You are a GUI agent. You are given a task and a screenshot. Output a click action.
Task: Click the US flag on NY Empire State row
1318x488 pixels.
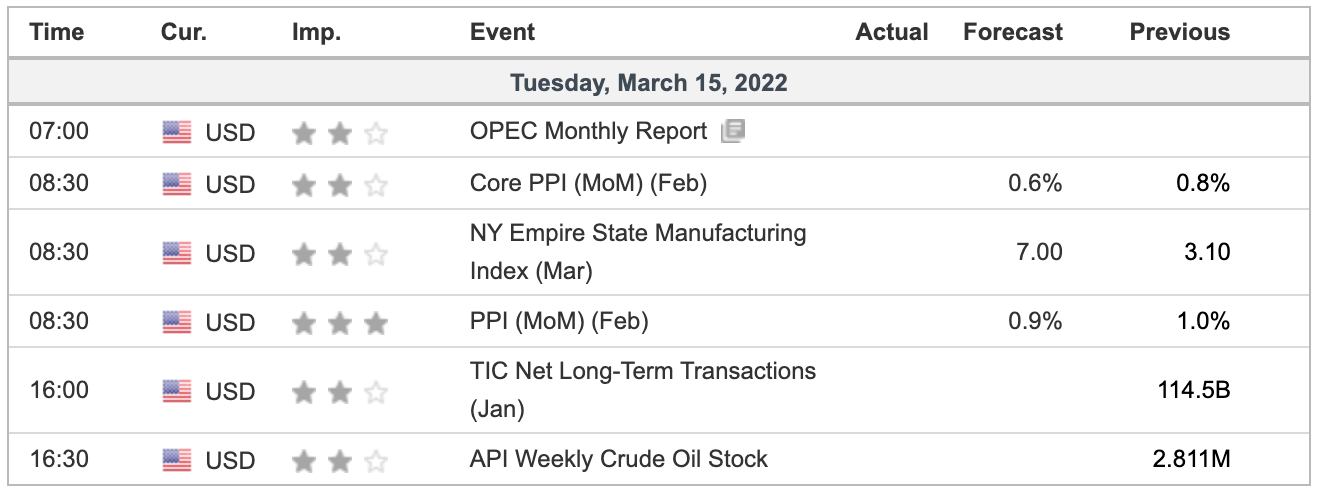(177, 253)
